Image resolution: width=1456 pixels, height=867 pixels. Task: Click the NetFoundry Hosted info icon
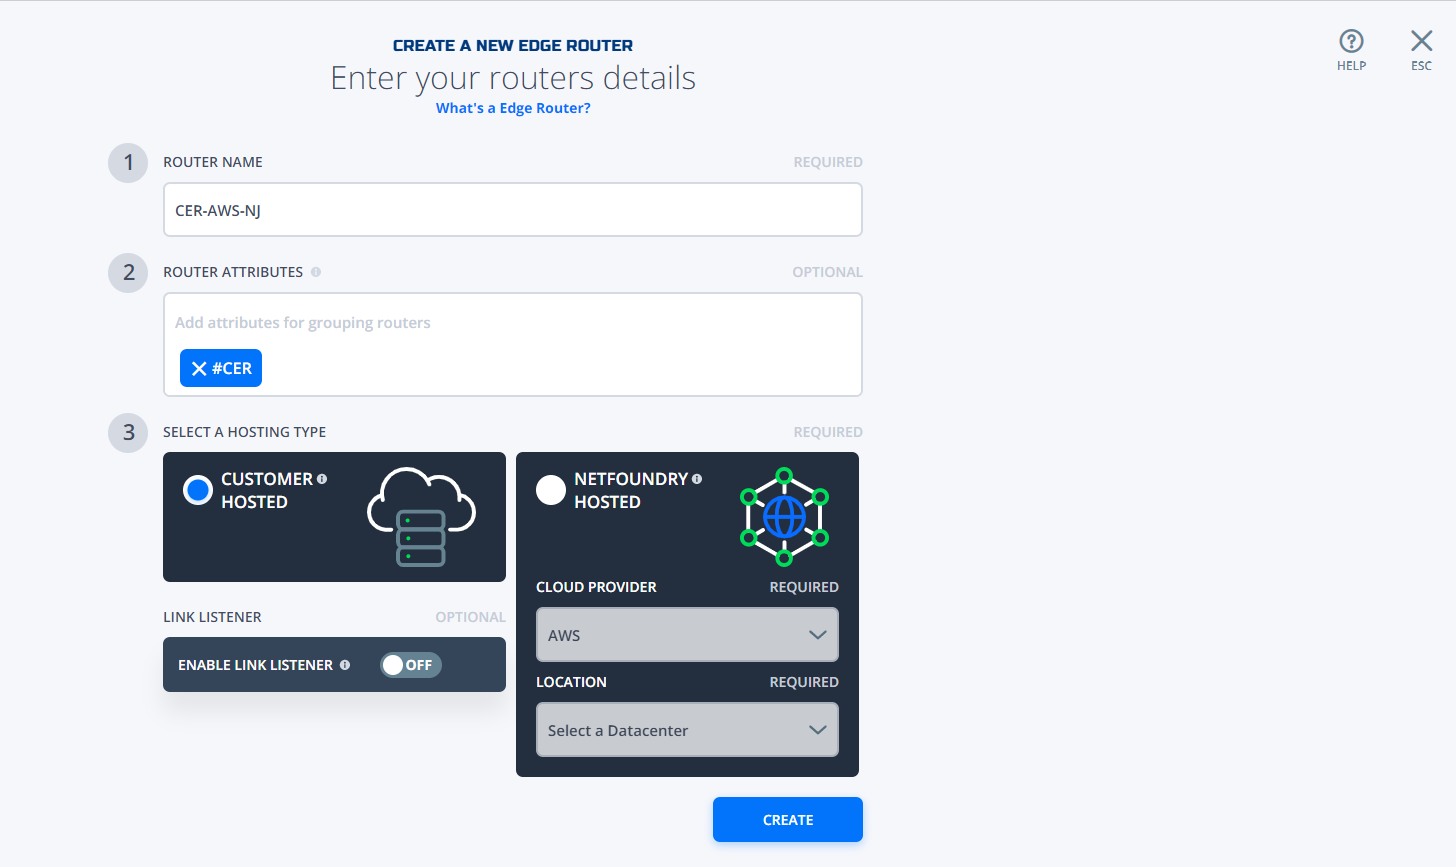(x=697, y=479)
